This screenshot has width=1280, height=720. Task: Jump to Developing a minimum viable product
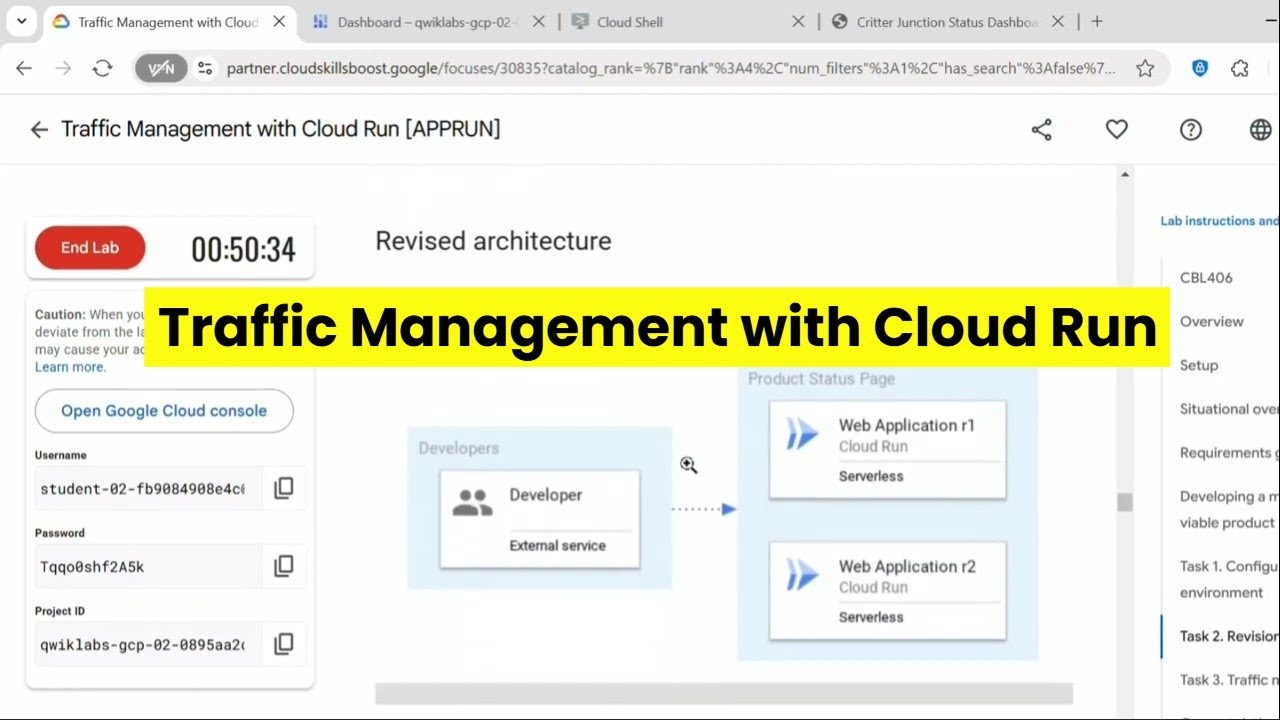[1229, 509]
